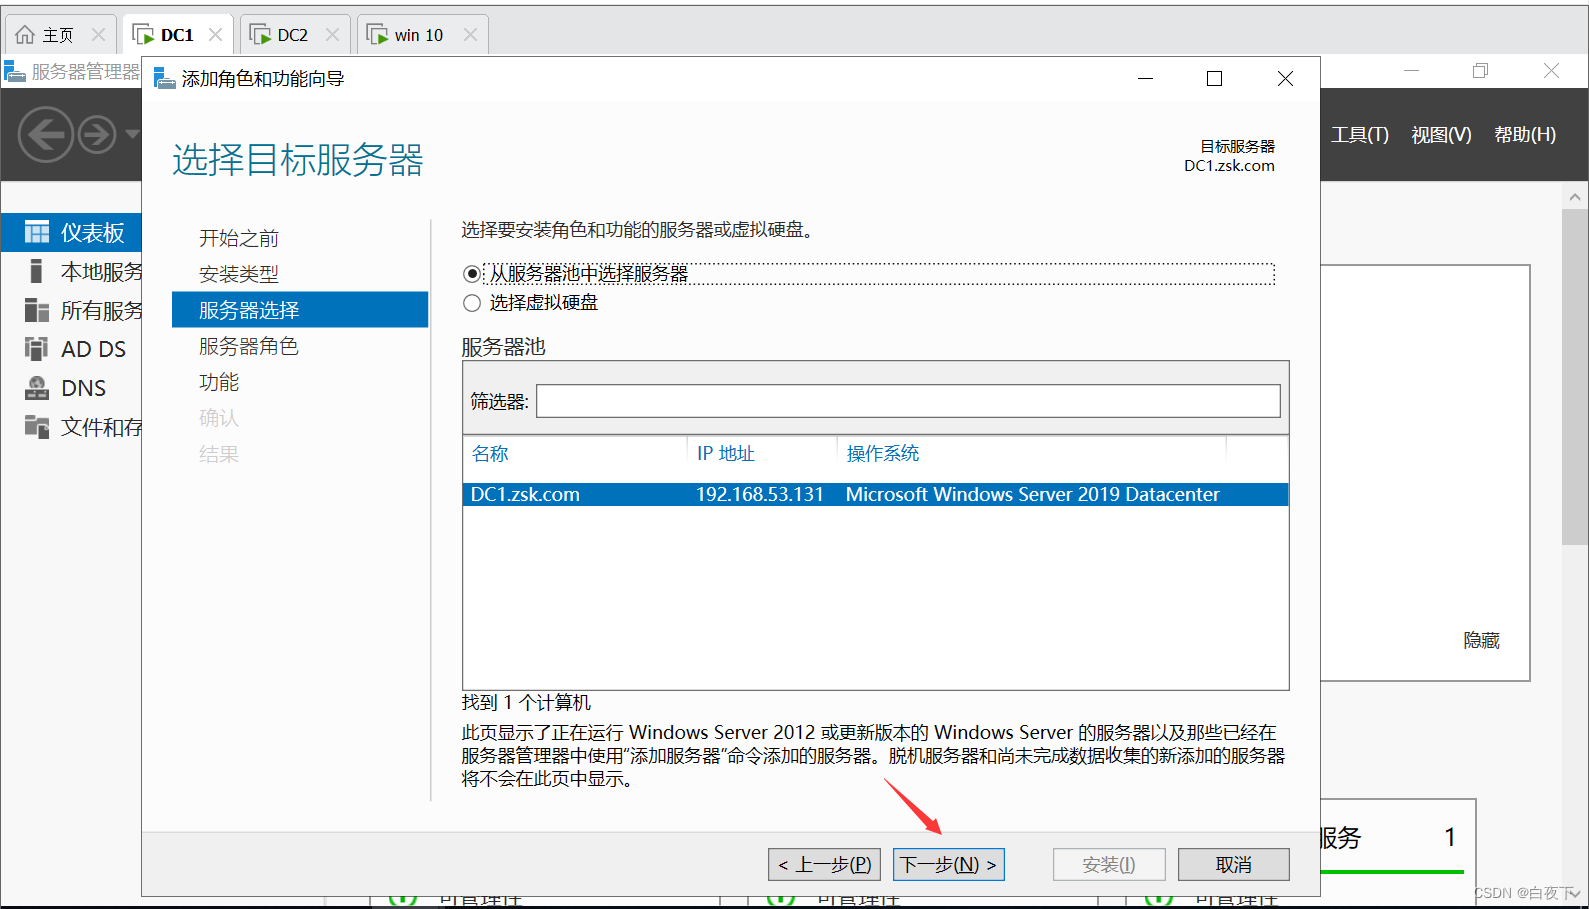
Task: Maximize the wizard window
Action: [1215, 78]
